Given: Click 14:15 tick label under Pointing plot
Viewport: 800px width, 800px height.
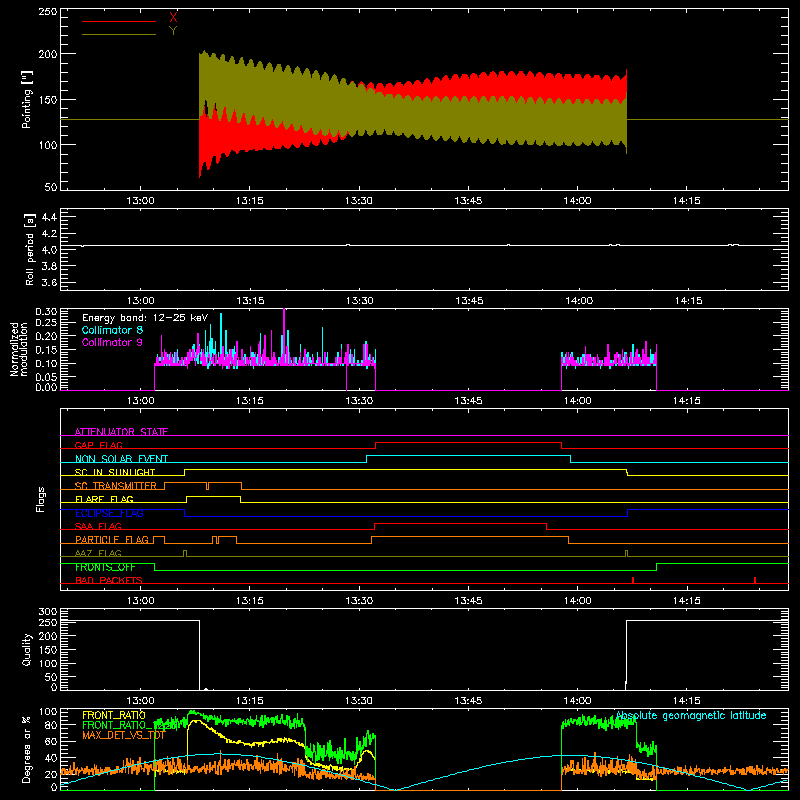Looking at the screenshot, I should [687, 201].
